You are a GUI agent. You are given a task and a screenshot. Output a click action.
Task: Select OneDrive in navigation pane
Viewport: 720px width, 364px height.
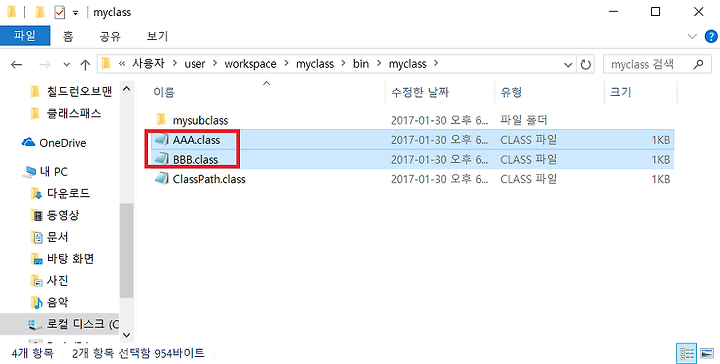coord(62,143)
